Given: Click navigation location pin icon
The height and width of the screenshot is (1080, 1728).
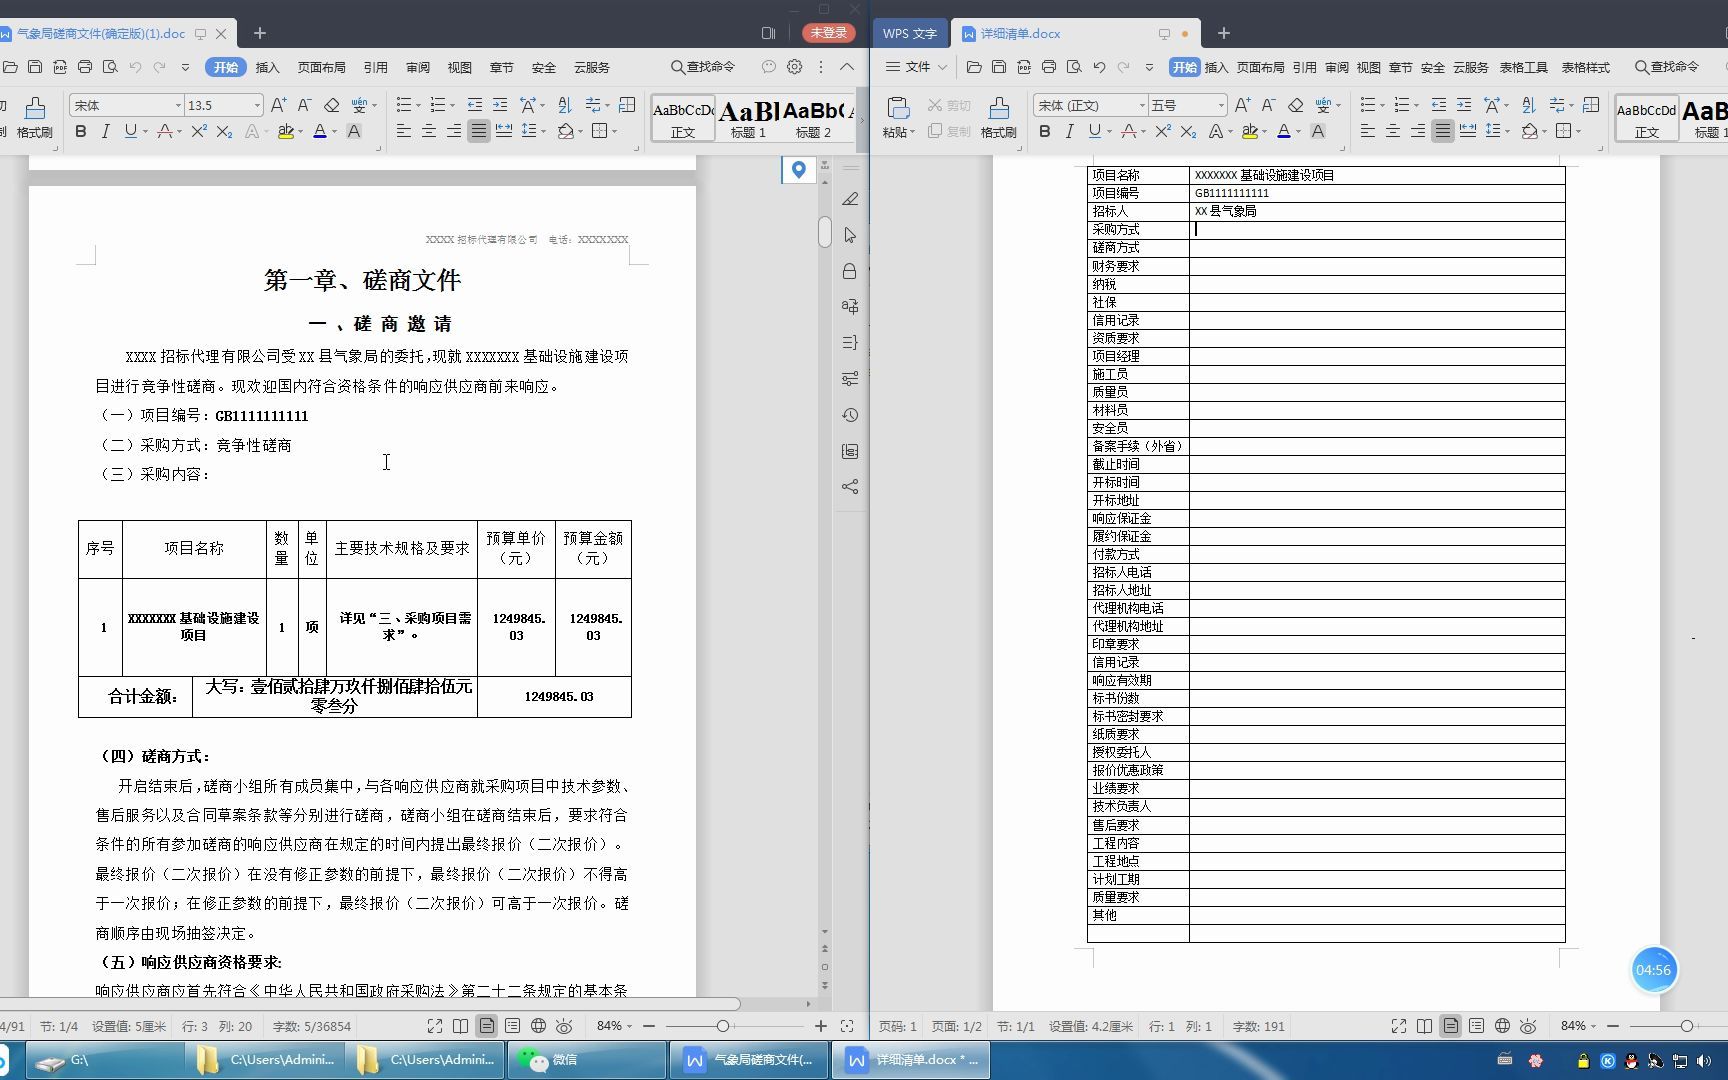Looking at the screenshot, I should pyautogui.click(x=798, y=170).
